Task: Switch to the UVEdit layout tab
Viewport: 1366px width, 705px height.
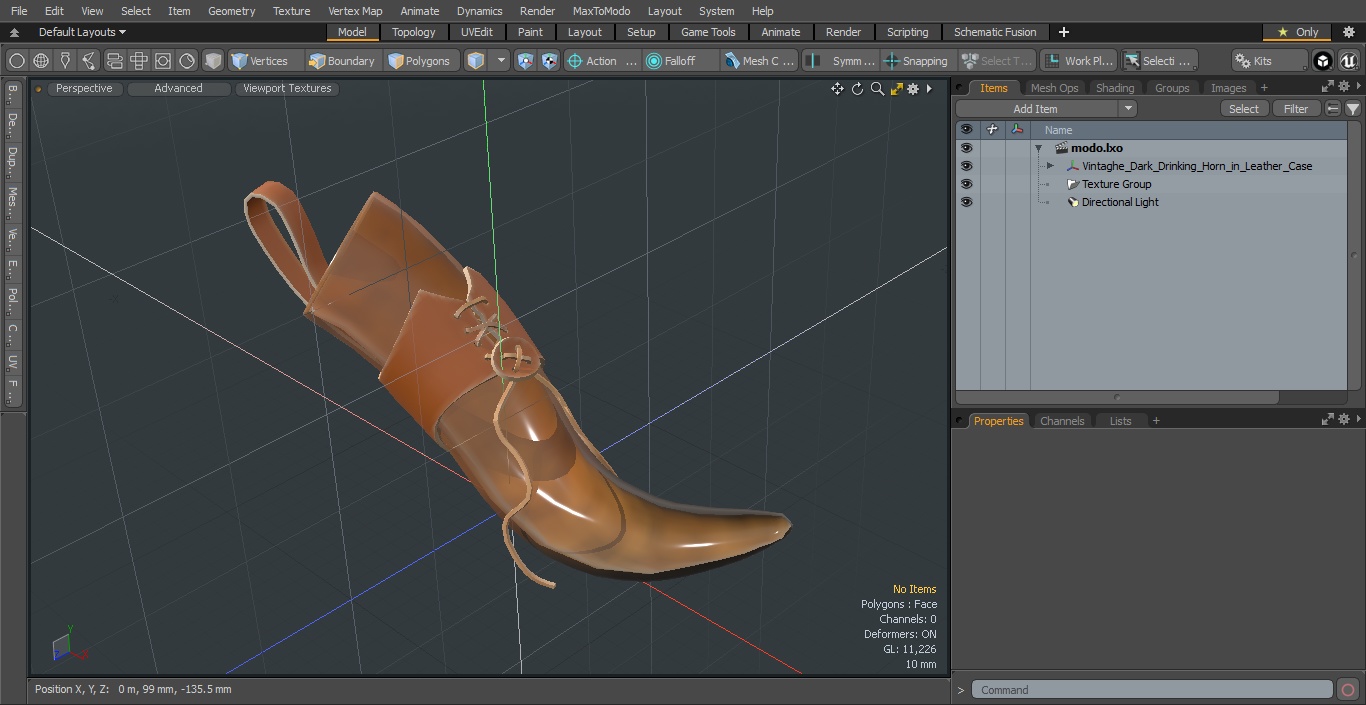Action: coord(476,32)
